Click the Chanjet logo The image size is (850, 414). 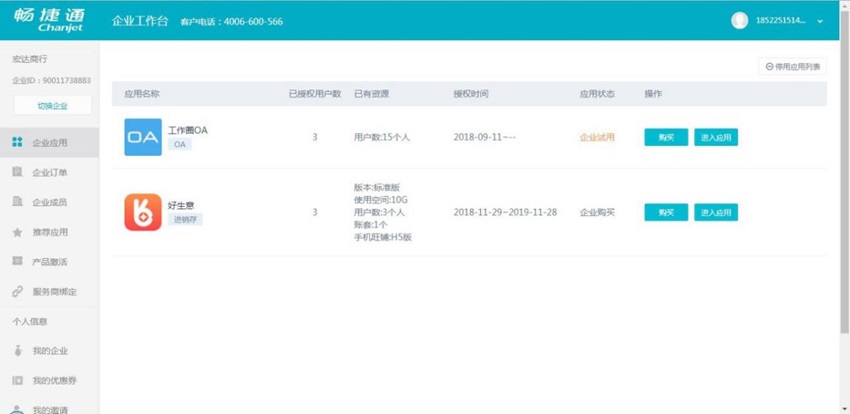click(x=49, y=21)
